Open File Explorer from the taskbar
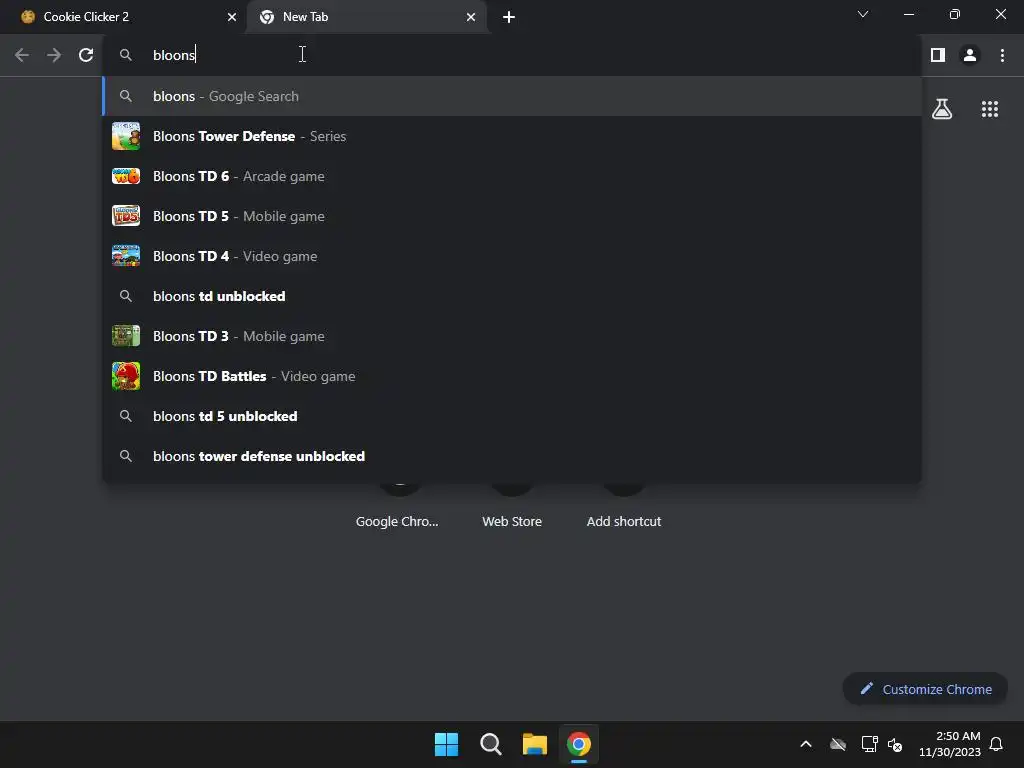Screen dimensions: 1024x768 point(535,744)
